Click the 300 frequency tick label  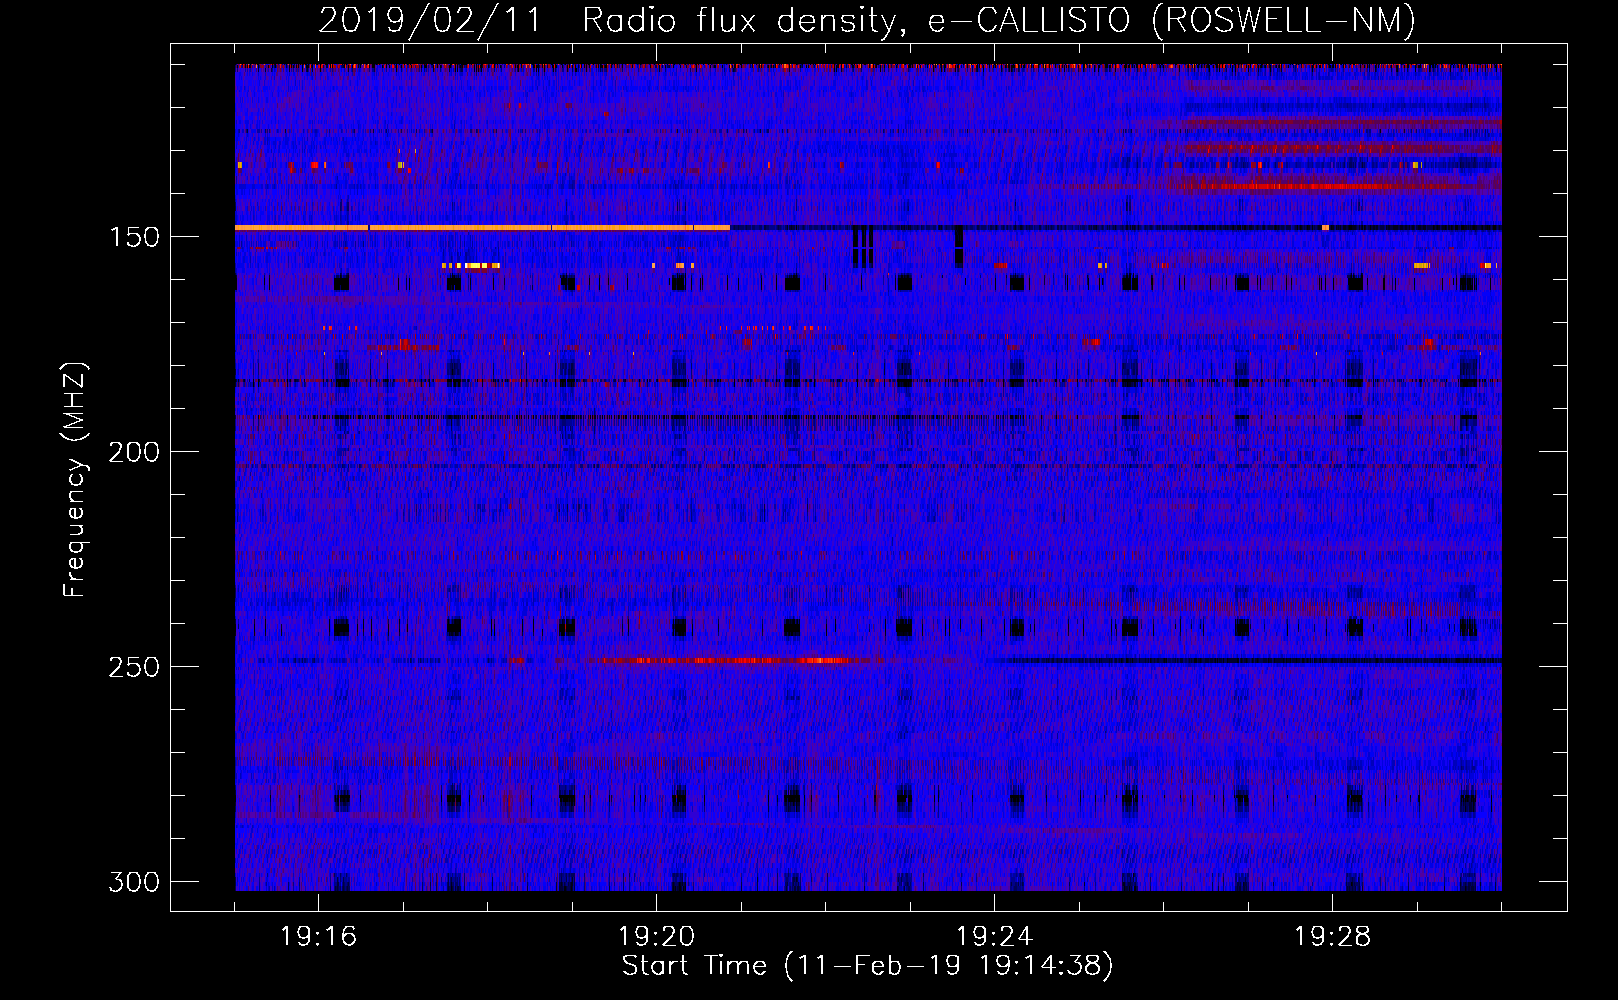[134, 882]
